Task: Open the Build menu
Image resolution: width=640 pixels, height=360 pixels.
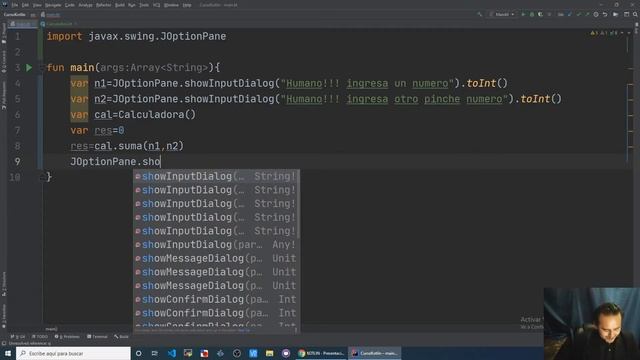Action: click(120, 5)
